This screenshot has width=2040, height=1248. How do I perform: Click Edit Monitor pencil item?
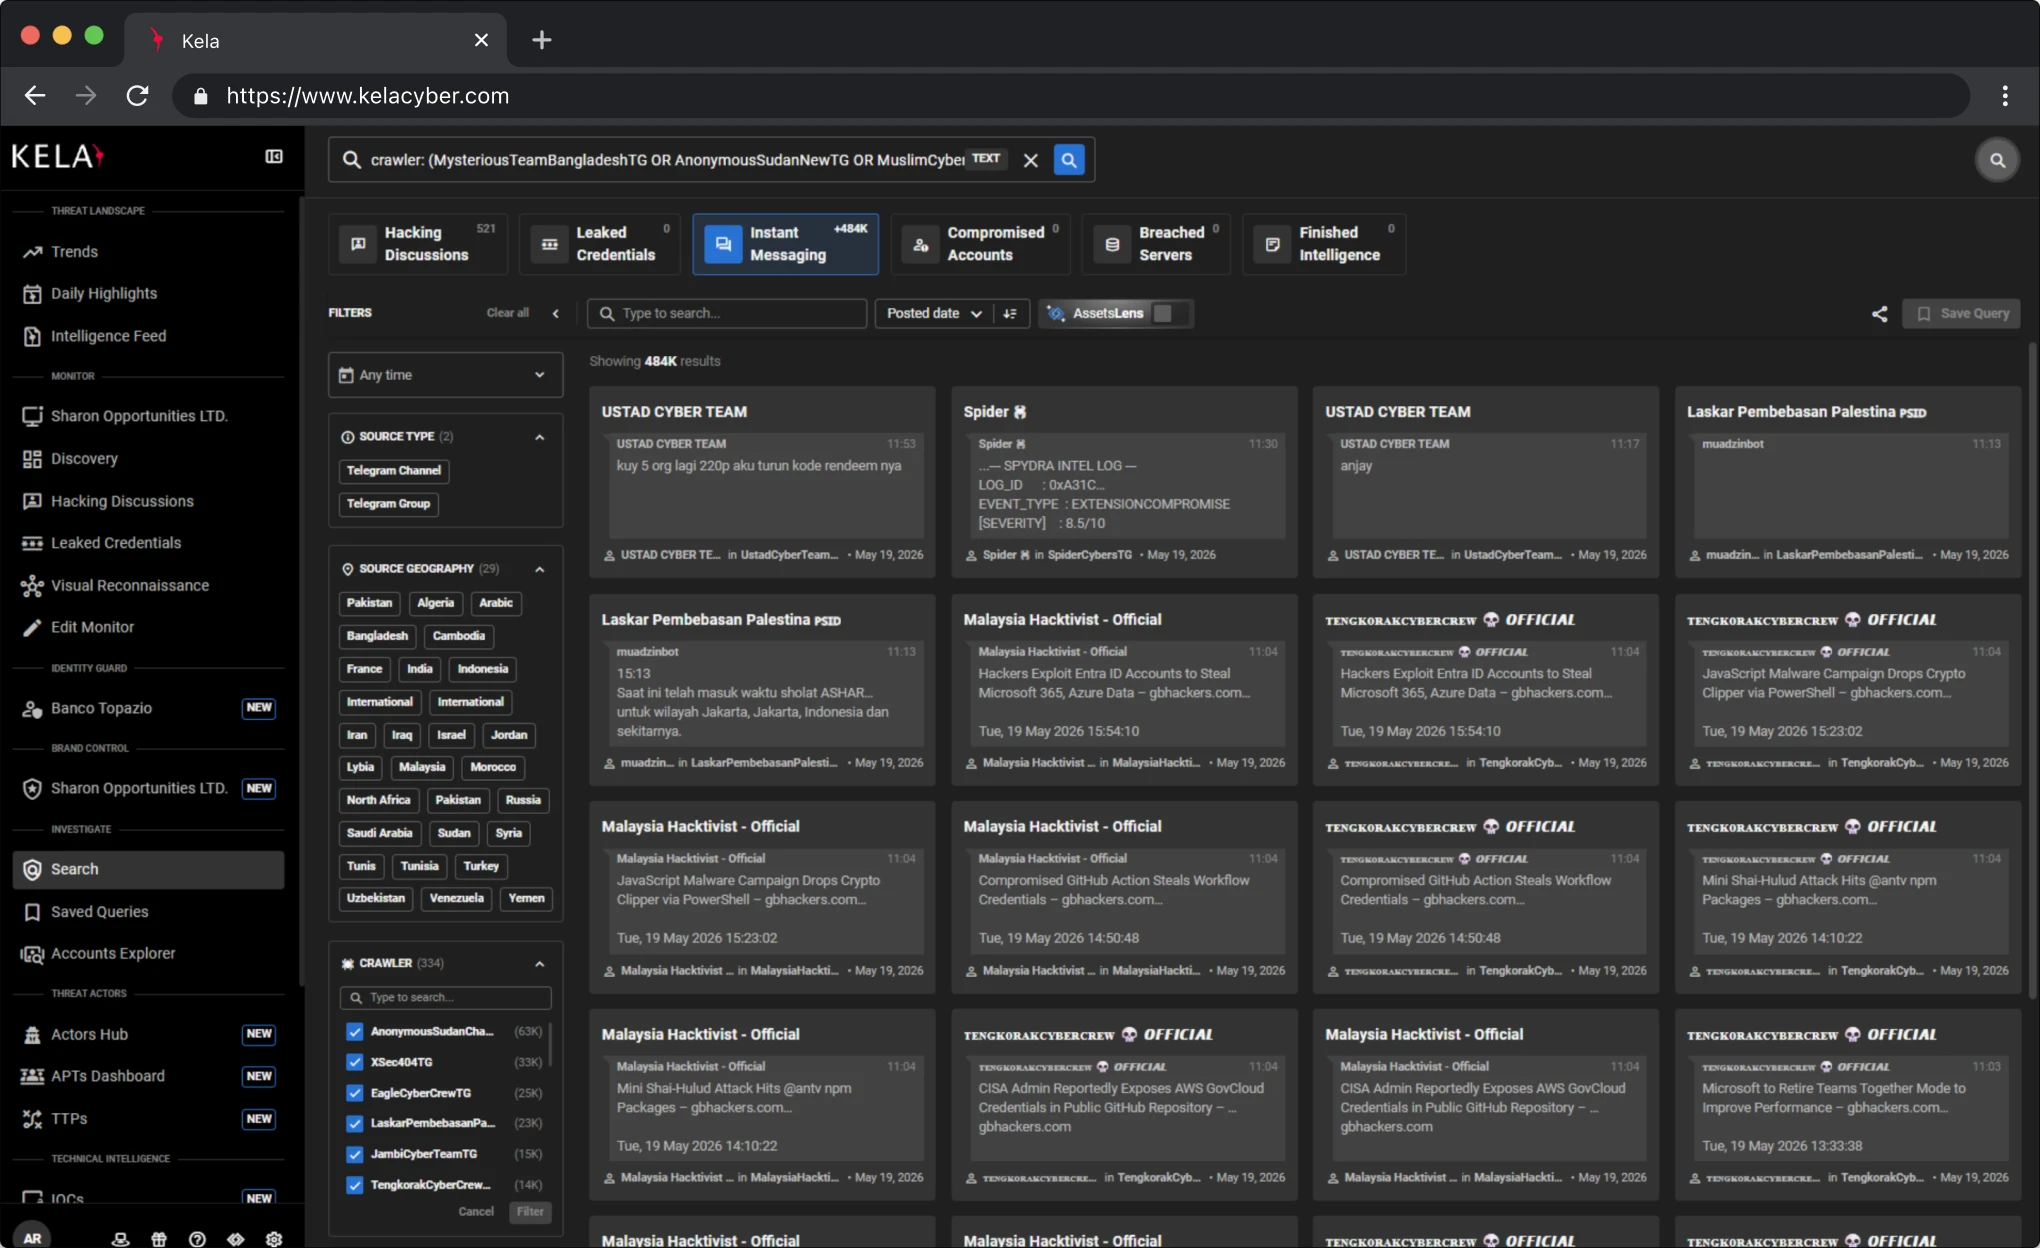point(92,628)
